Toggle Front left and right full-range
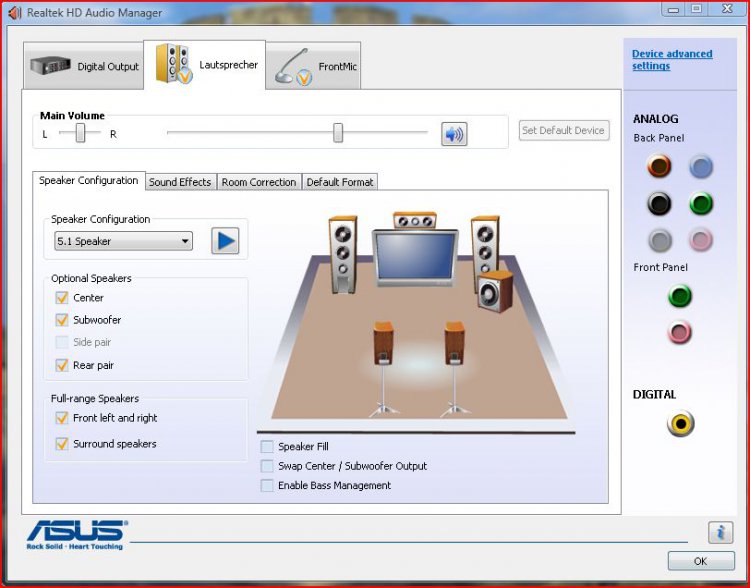This screenshot has width=750, height=588. [x=62, y=418]
